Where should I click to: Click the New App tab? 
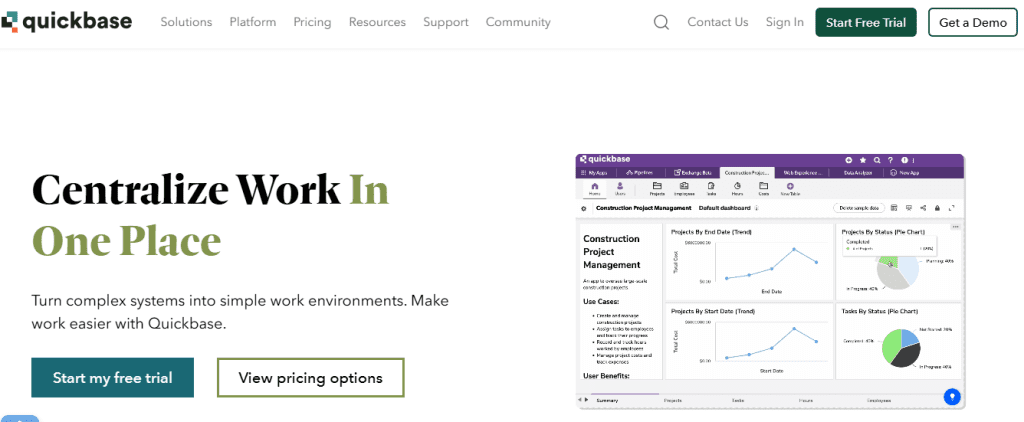(904, 173)
